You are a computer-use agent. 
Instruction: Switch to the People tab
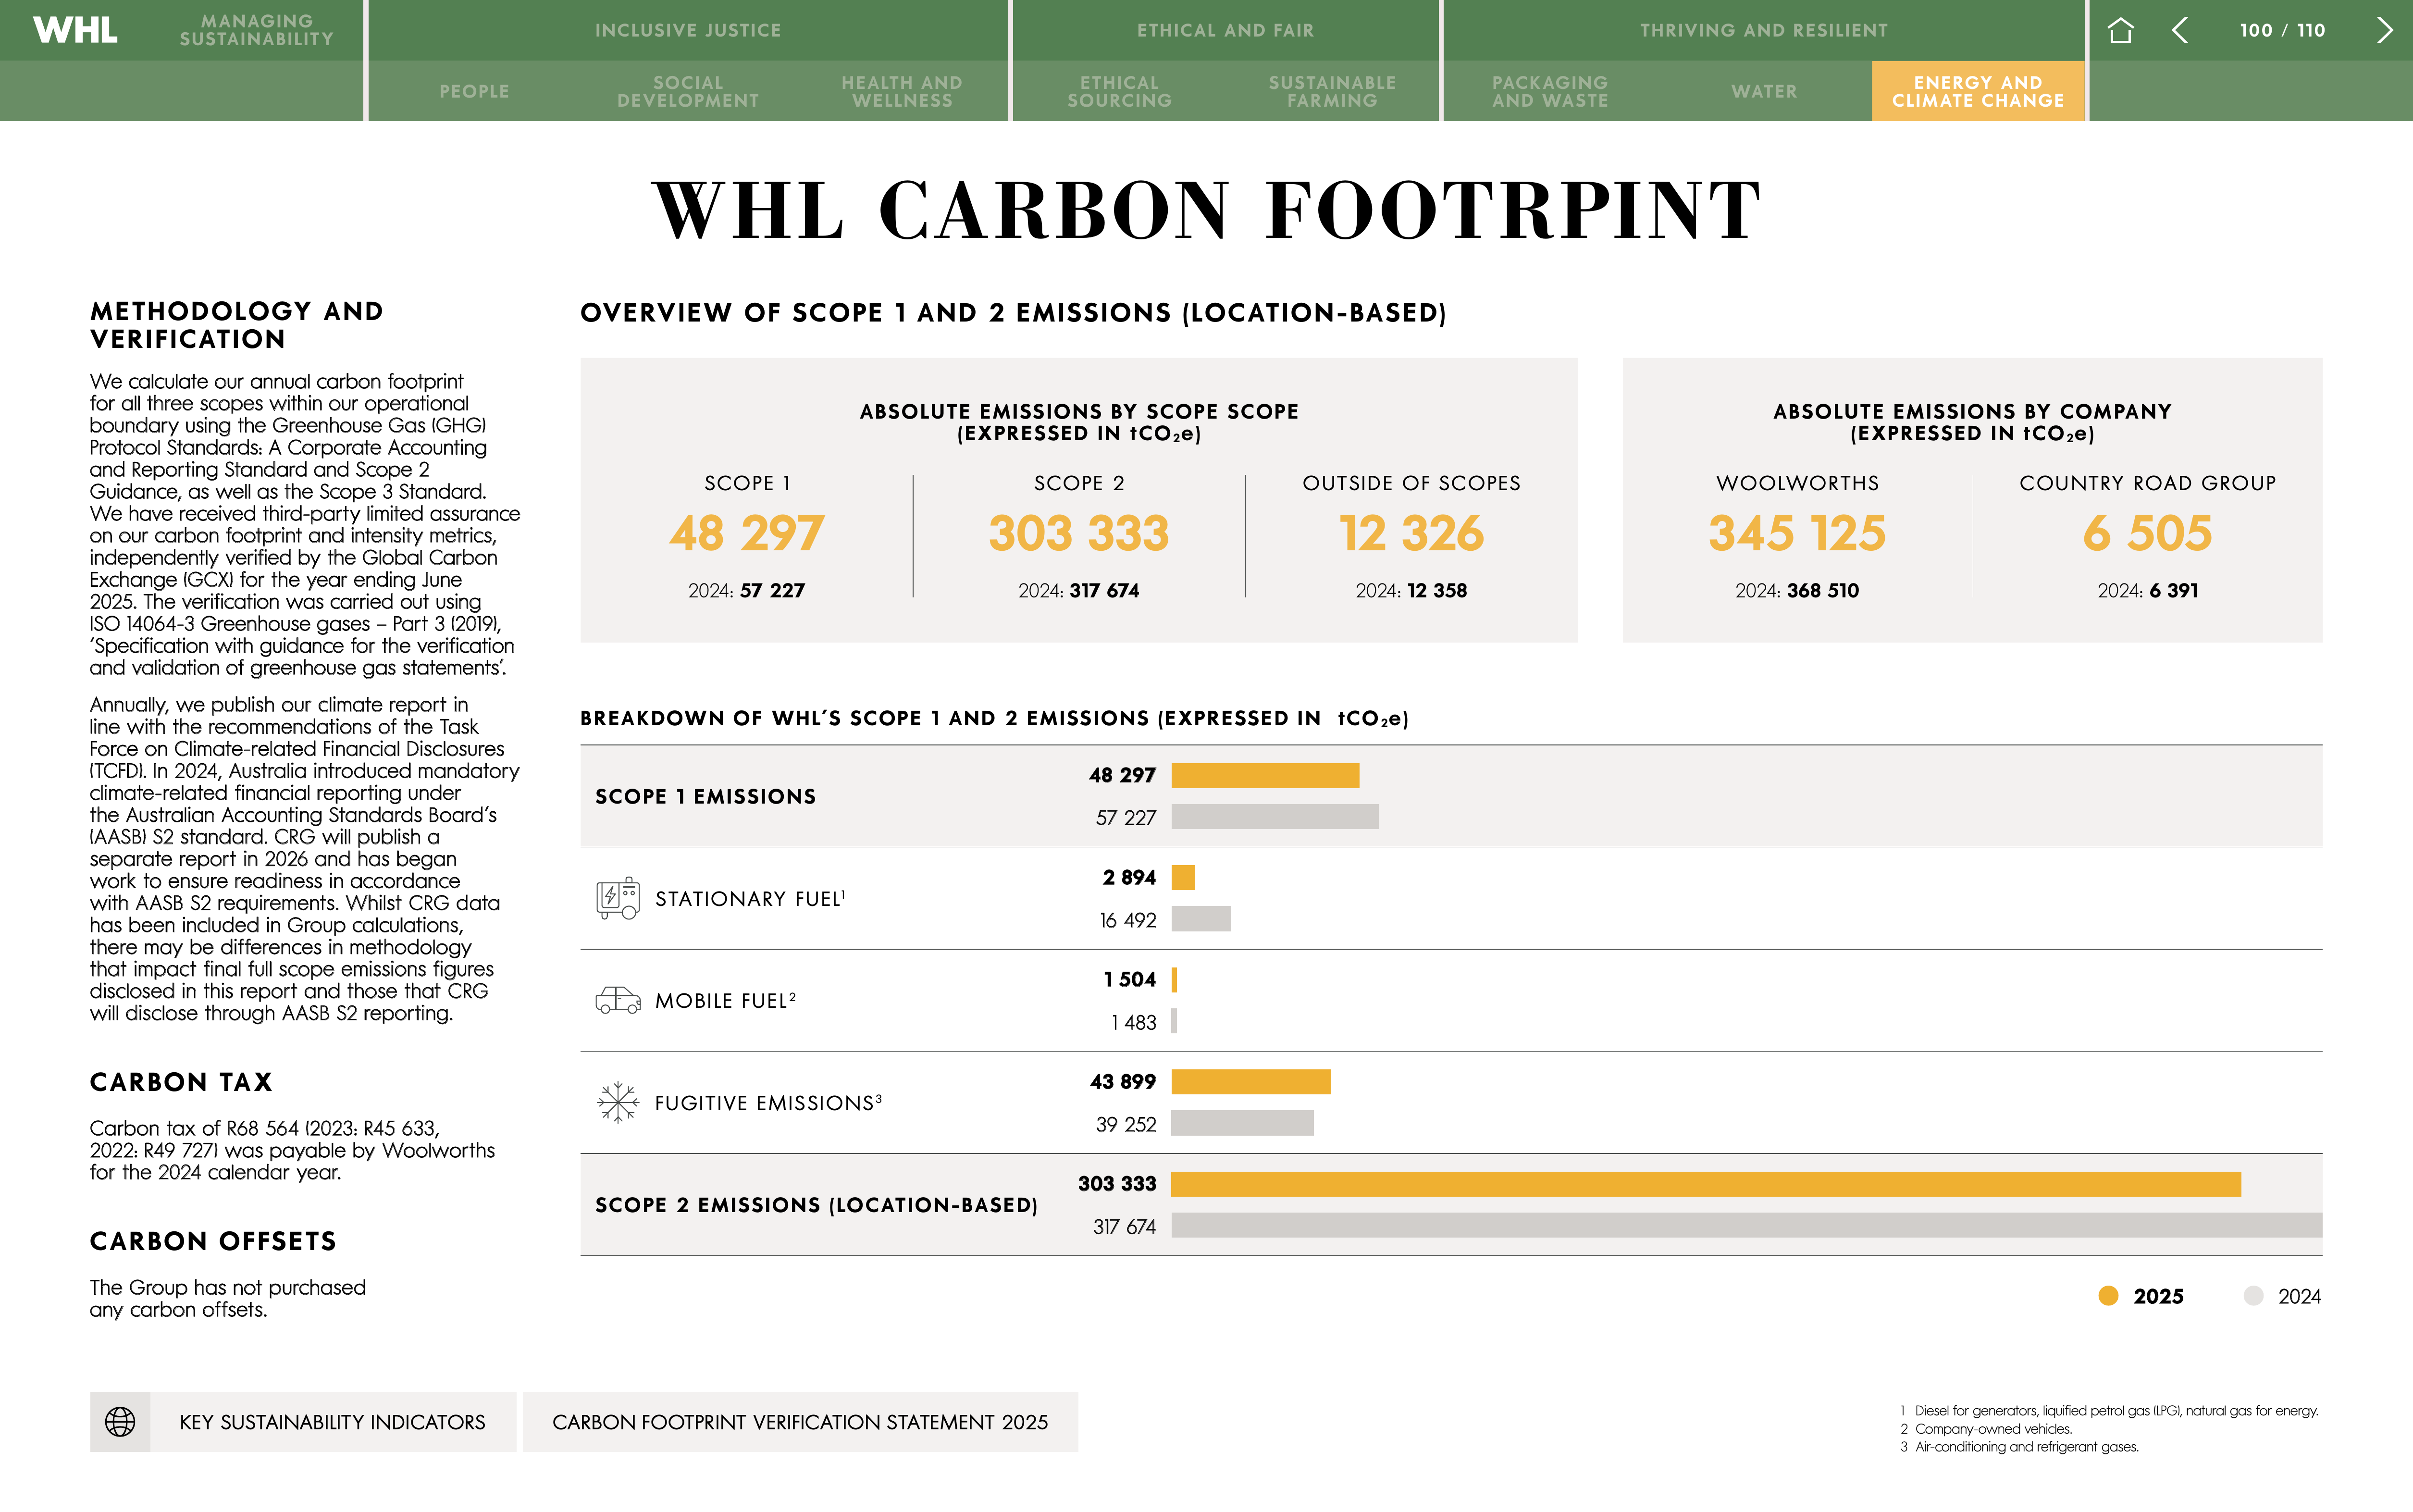[x=474, y=91]
